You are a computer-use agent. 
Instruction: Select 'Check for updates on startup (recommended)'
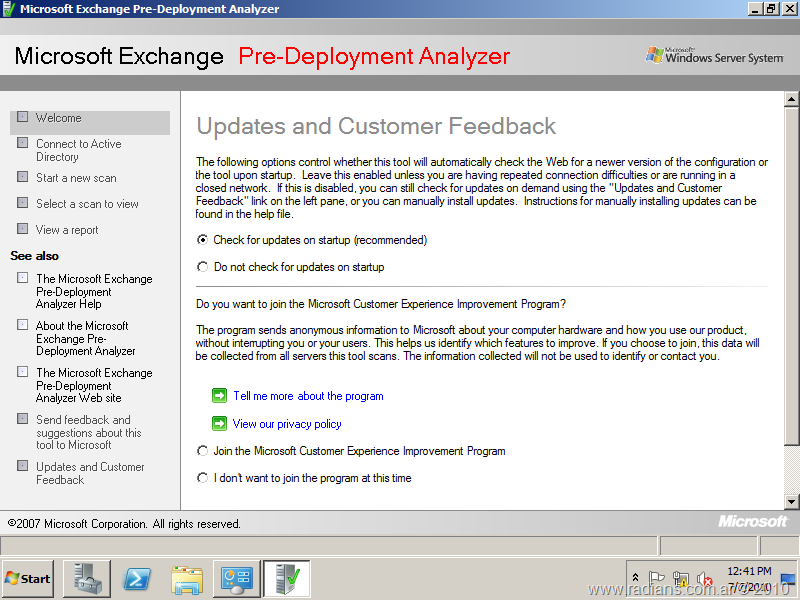pyautogui.click(x=203, y=240)
